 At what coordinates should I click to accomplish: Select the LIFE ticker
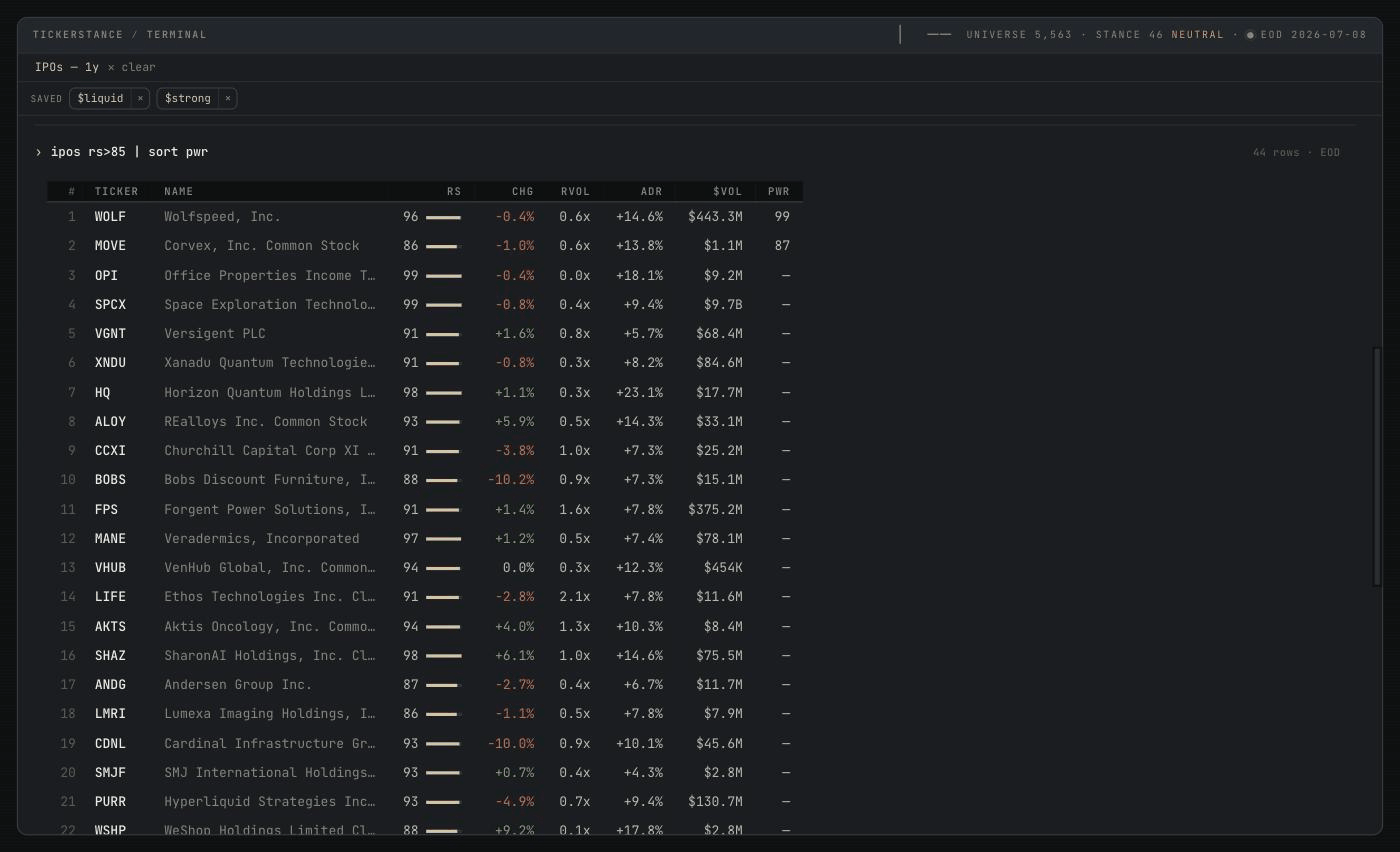(x=110, y=597)
